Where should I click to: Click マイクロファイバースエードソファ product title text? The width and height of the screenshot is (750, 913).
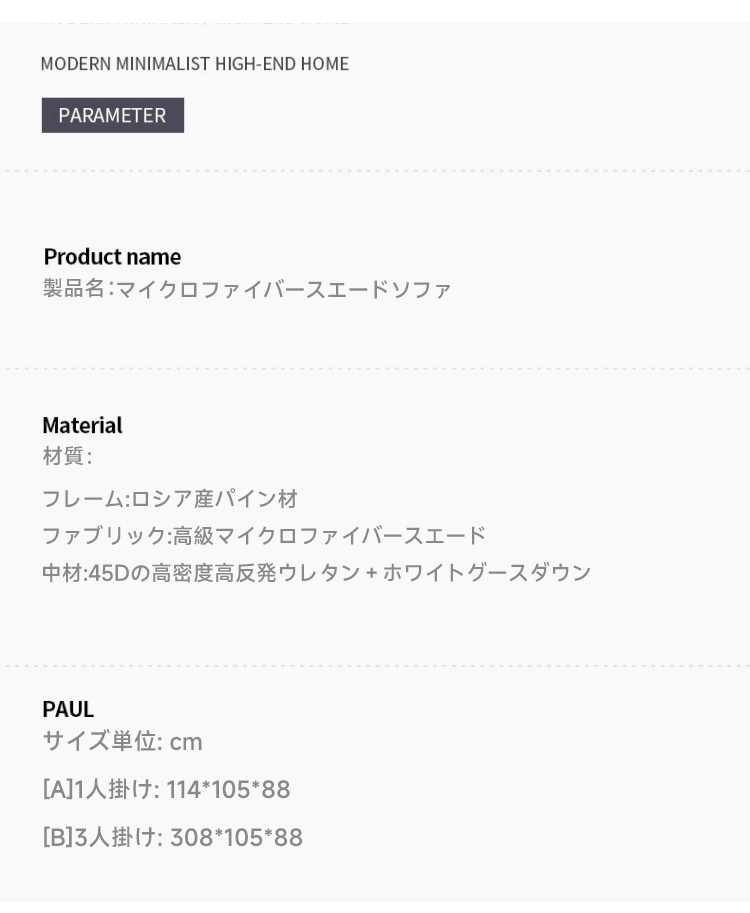click(284, 289)
